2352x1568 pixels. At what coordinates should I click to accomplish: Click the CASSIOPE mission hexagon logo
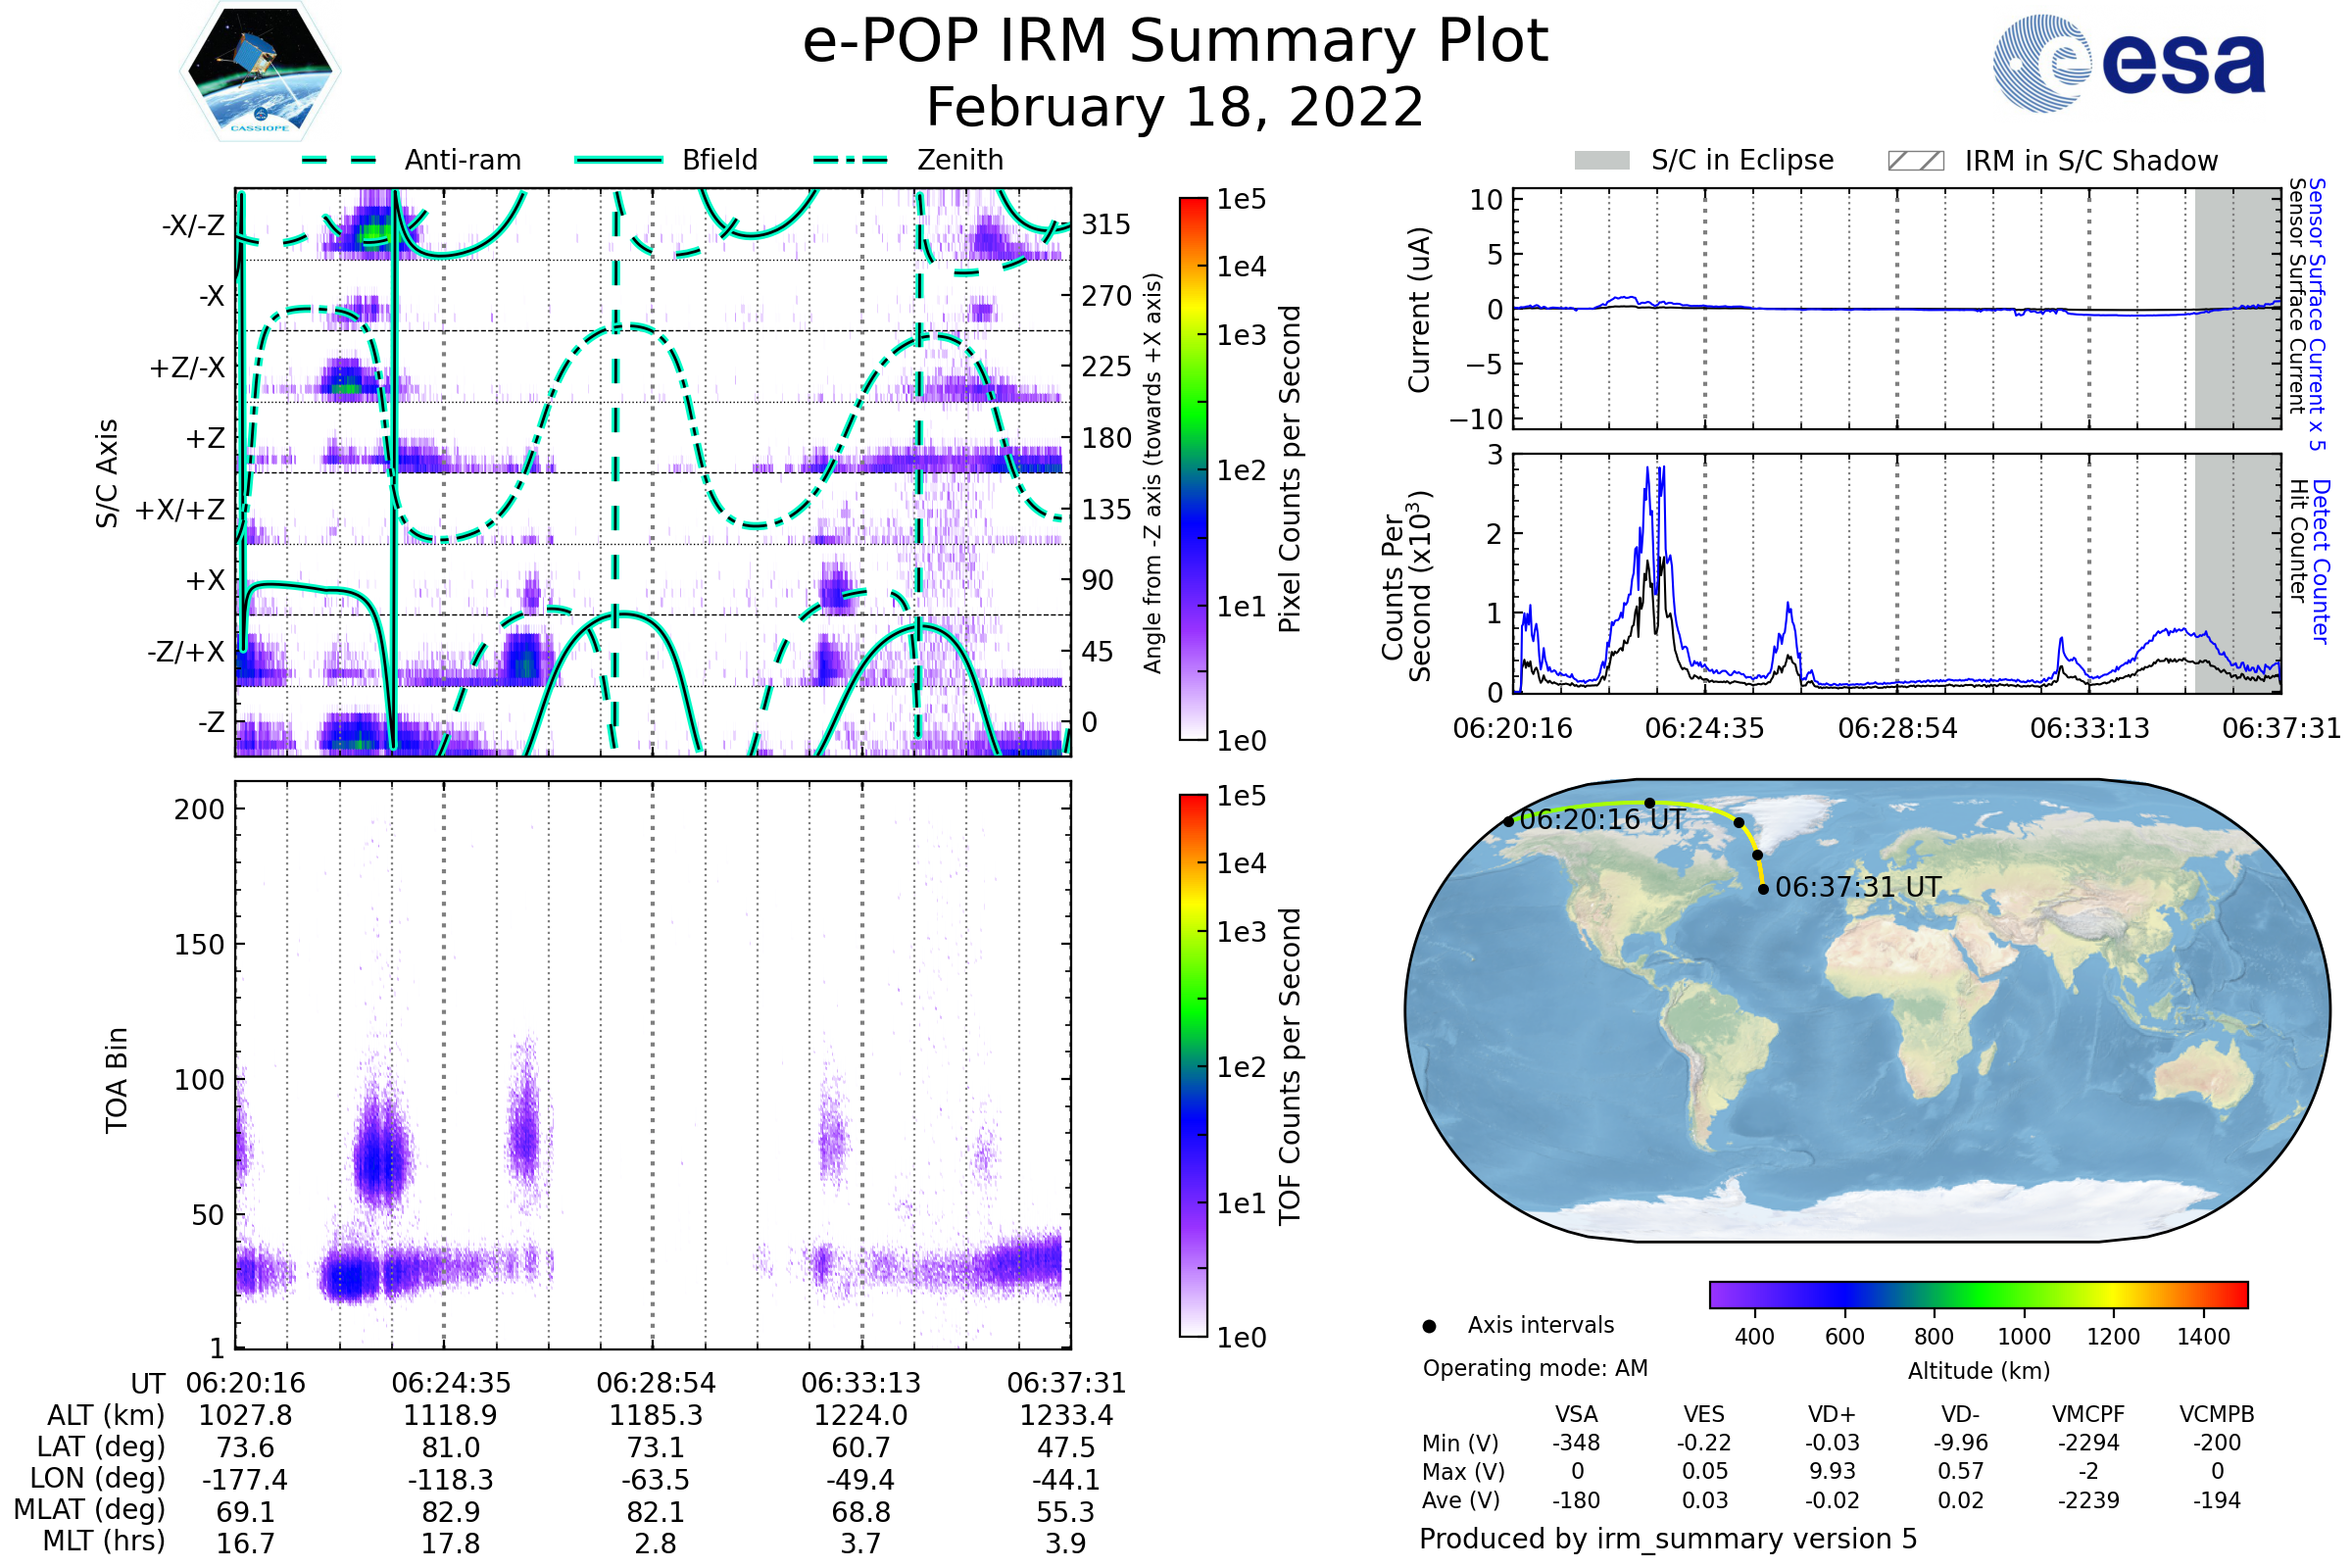tap(260, 72)
